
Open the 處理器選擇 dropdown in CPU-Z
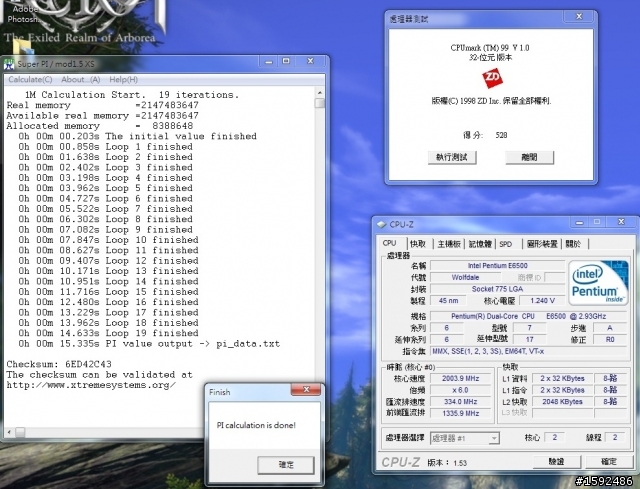[x=465, y=438]
